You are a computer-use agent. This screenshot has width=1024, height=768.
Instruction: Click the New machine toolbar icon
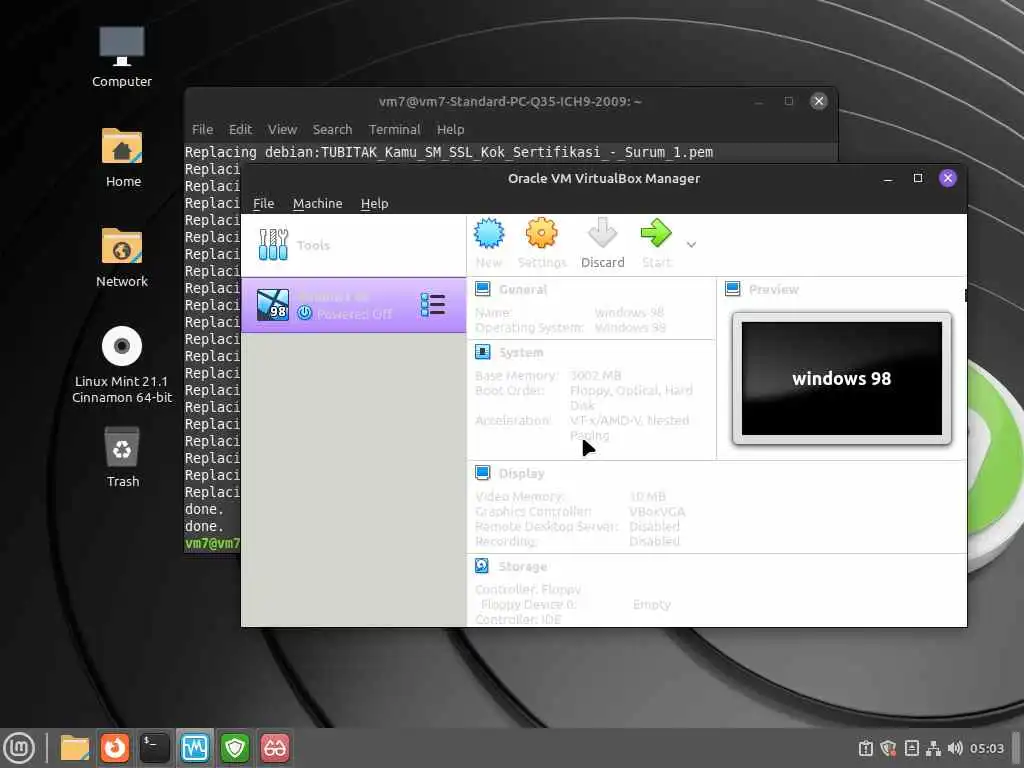(x=489, y=233)
